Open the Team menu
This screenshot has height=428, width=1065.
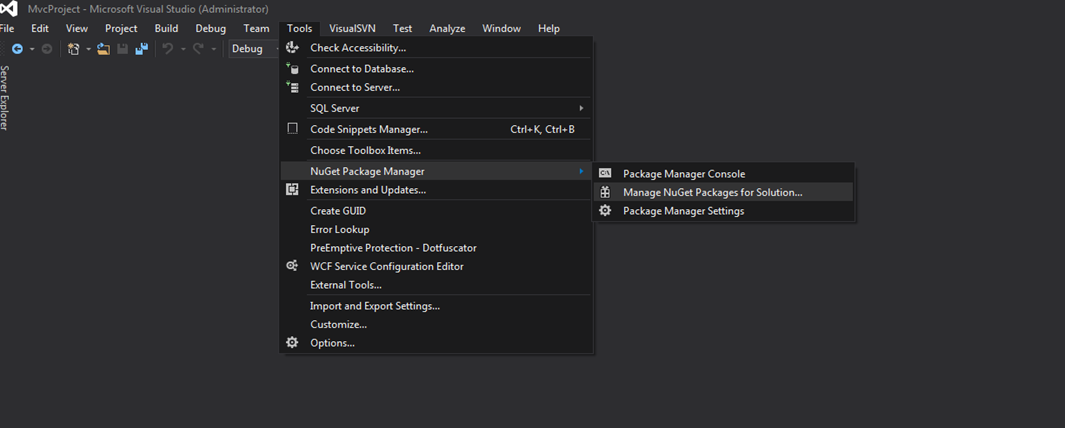[x=256, y=29]
